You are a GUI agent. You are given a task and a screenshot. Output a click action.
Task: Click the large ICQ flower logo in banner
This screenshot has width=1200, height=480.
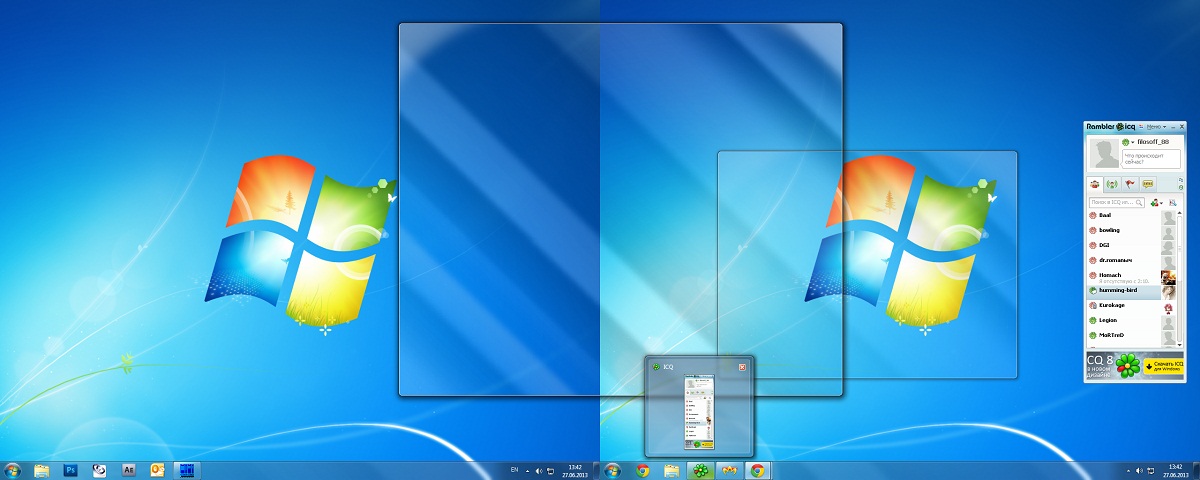(1129, 365)
